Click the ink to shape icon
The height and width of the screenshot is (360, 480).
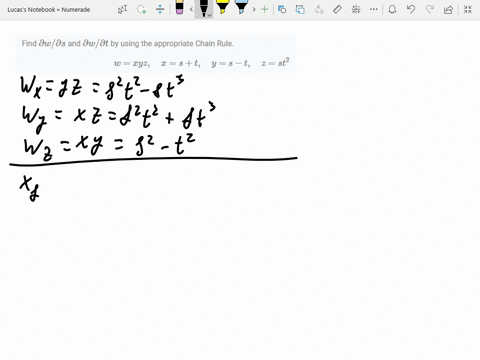coord(300,9)
